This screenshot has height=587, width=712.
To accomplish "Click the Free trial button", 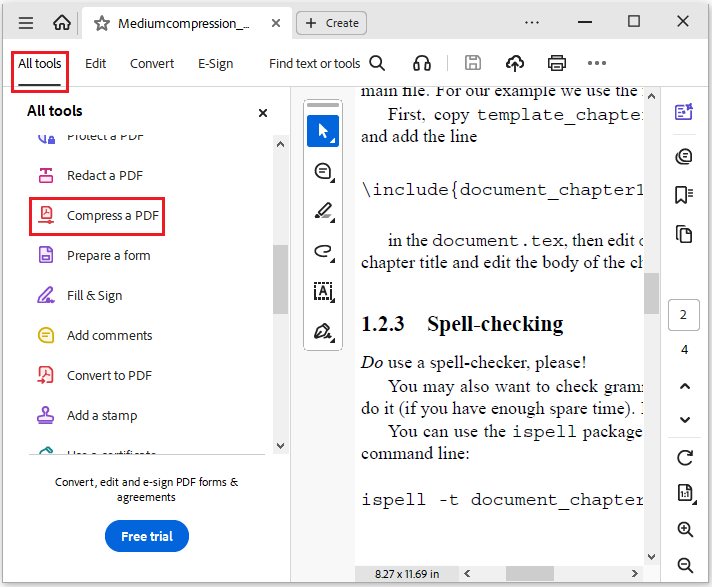I will [x=147, y=536].
